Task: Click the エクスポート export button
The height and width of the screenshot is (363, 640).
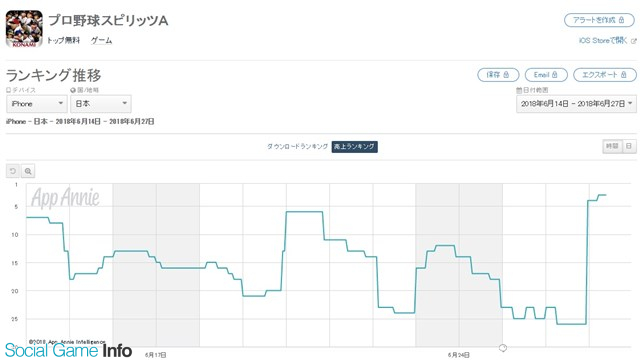Action: click(604, 75)
